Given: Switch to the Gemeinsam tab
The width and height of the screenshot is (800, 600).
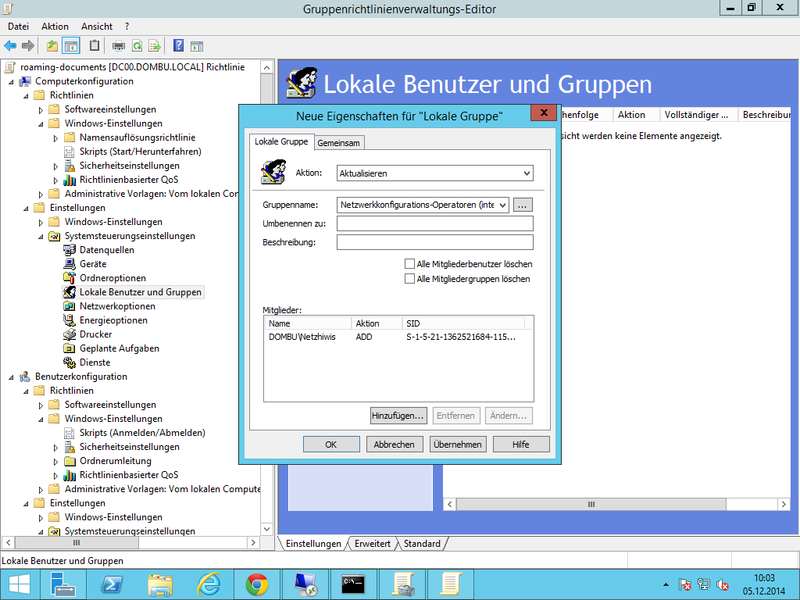Looking at the screenshot, I should pyautogui.click(x=339, y=143).
